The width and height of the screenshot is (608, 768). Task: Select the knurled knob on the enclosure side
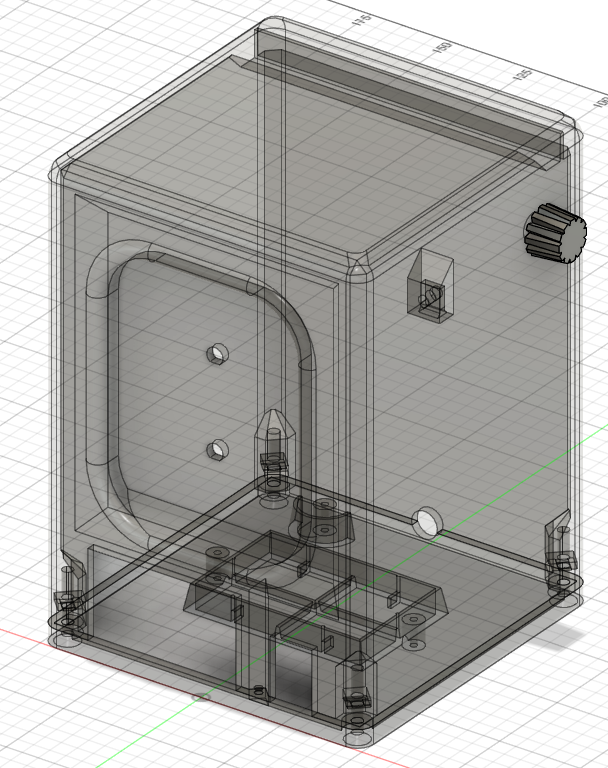(x=556, y=234)
